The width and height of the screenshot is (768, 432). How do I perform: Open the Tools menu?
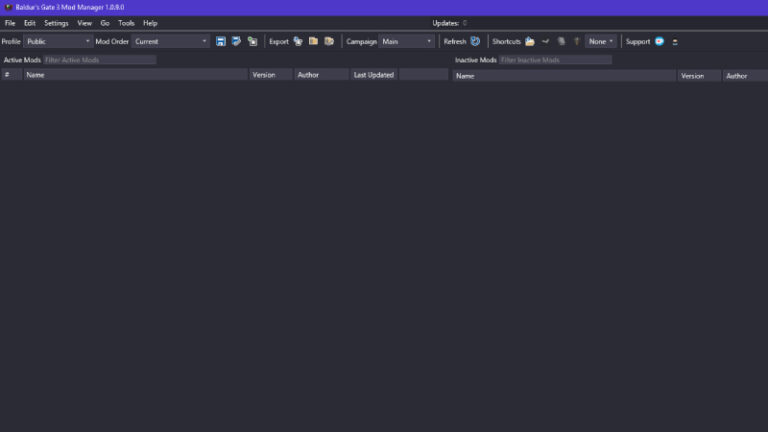coord(126,22)
